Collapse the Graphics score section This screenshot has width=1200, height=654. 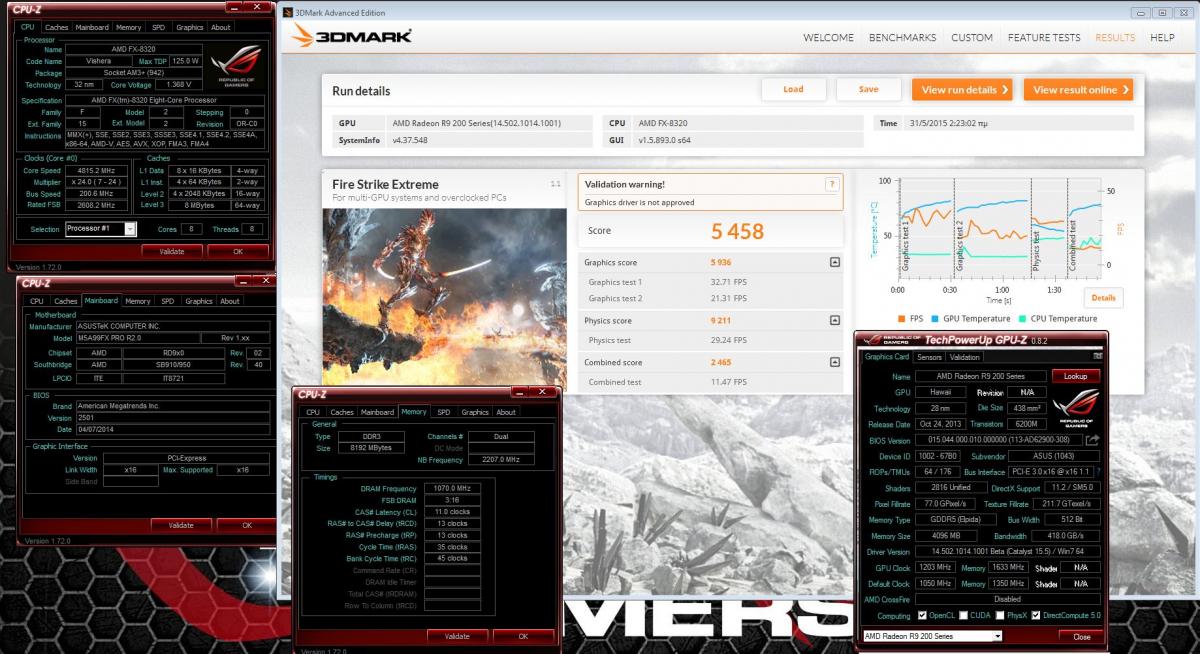(x=834, y=262)
